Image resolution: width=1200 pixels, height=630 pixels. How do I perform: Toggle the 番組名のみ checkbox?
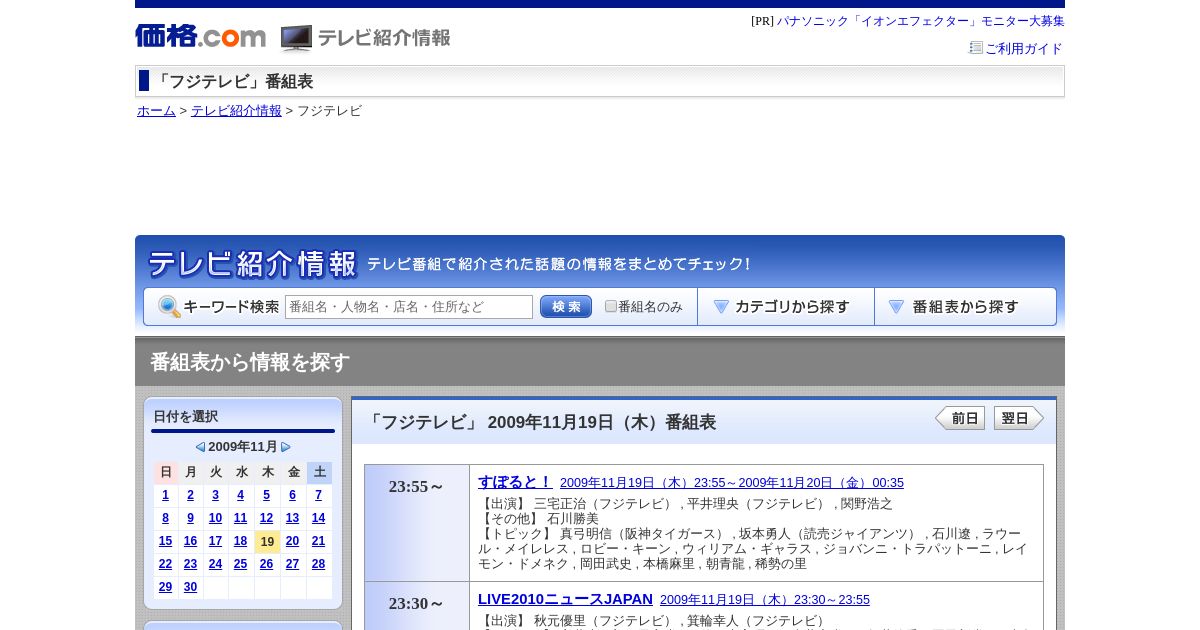coord(611,306)
